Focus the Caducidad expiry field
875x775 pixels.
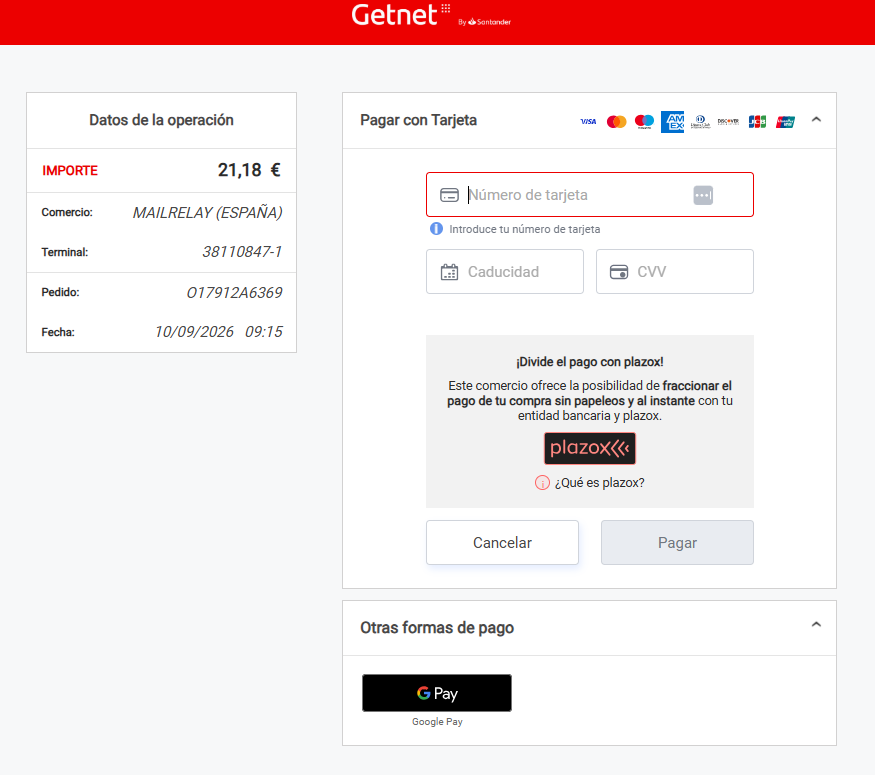505,272
